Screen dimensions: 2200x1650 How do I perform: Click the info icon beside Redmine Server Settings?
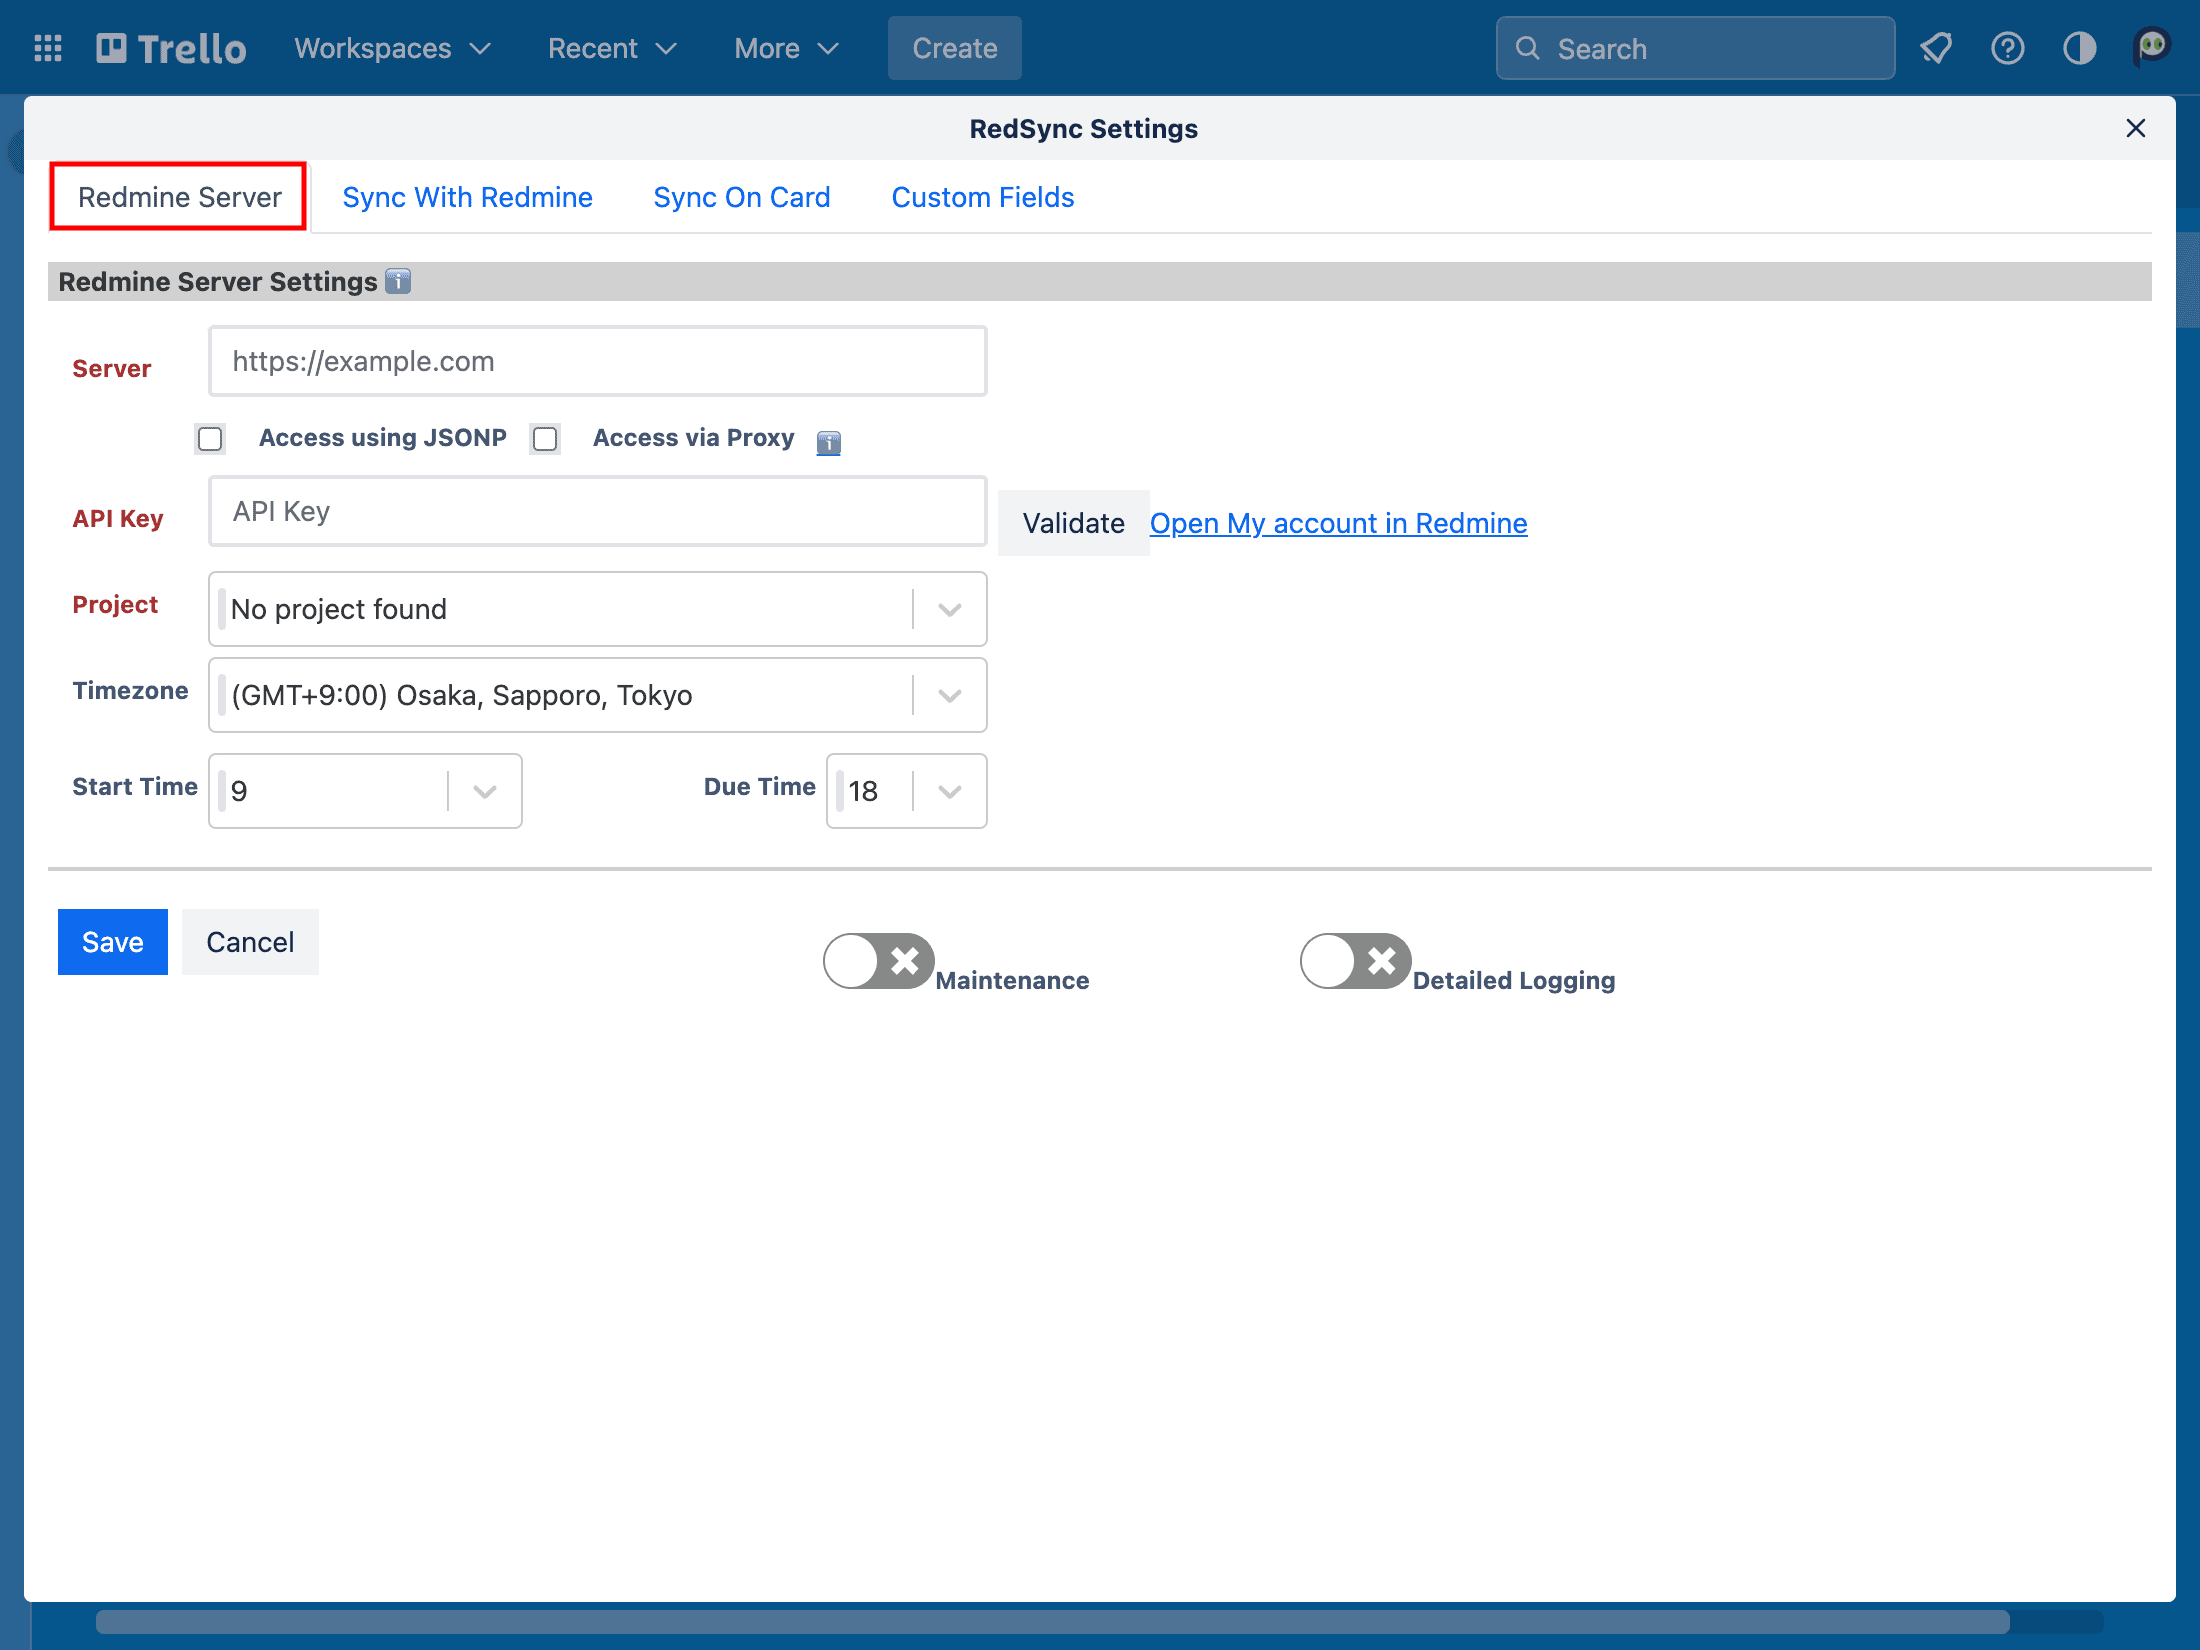pos(397,281)
